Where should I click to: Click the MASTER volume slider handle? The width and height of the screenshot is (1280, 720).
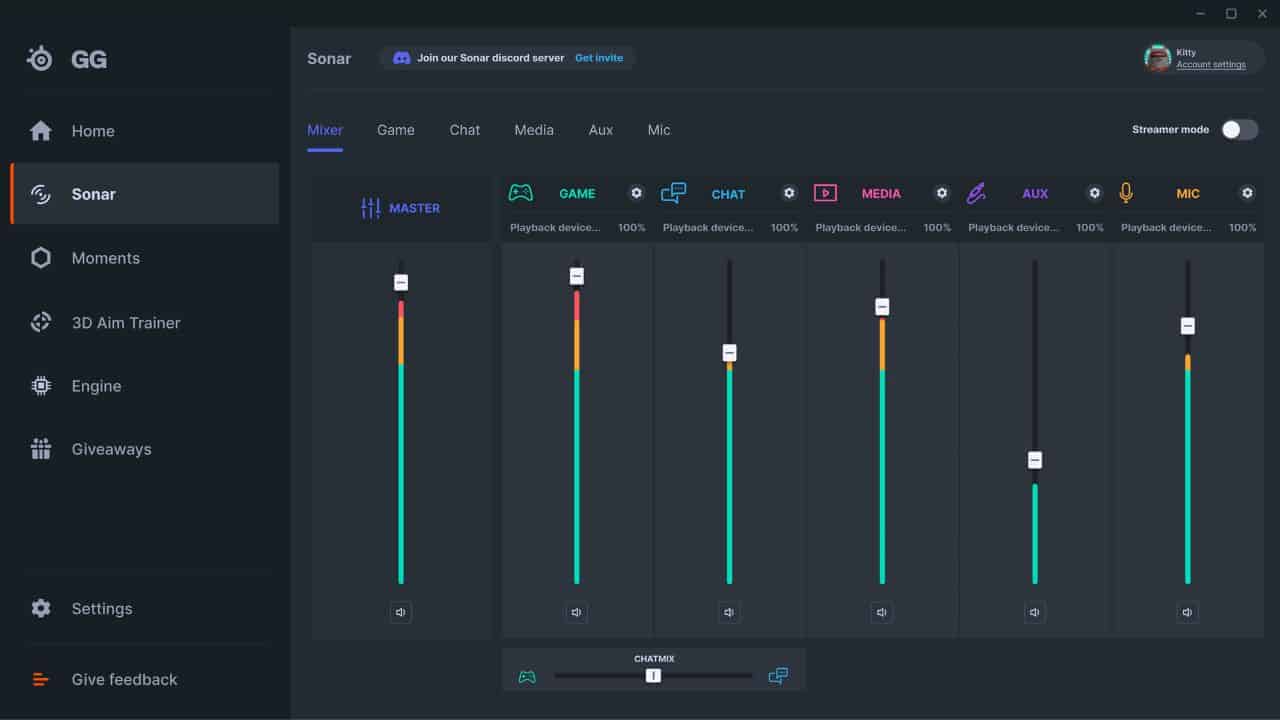tap(401, 283)
